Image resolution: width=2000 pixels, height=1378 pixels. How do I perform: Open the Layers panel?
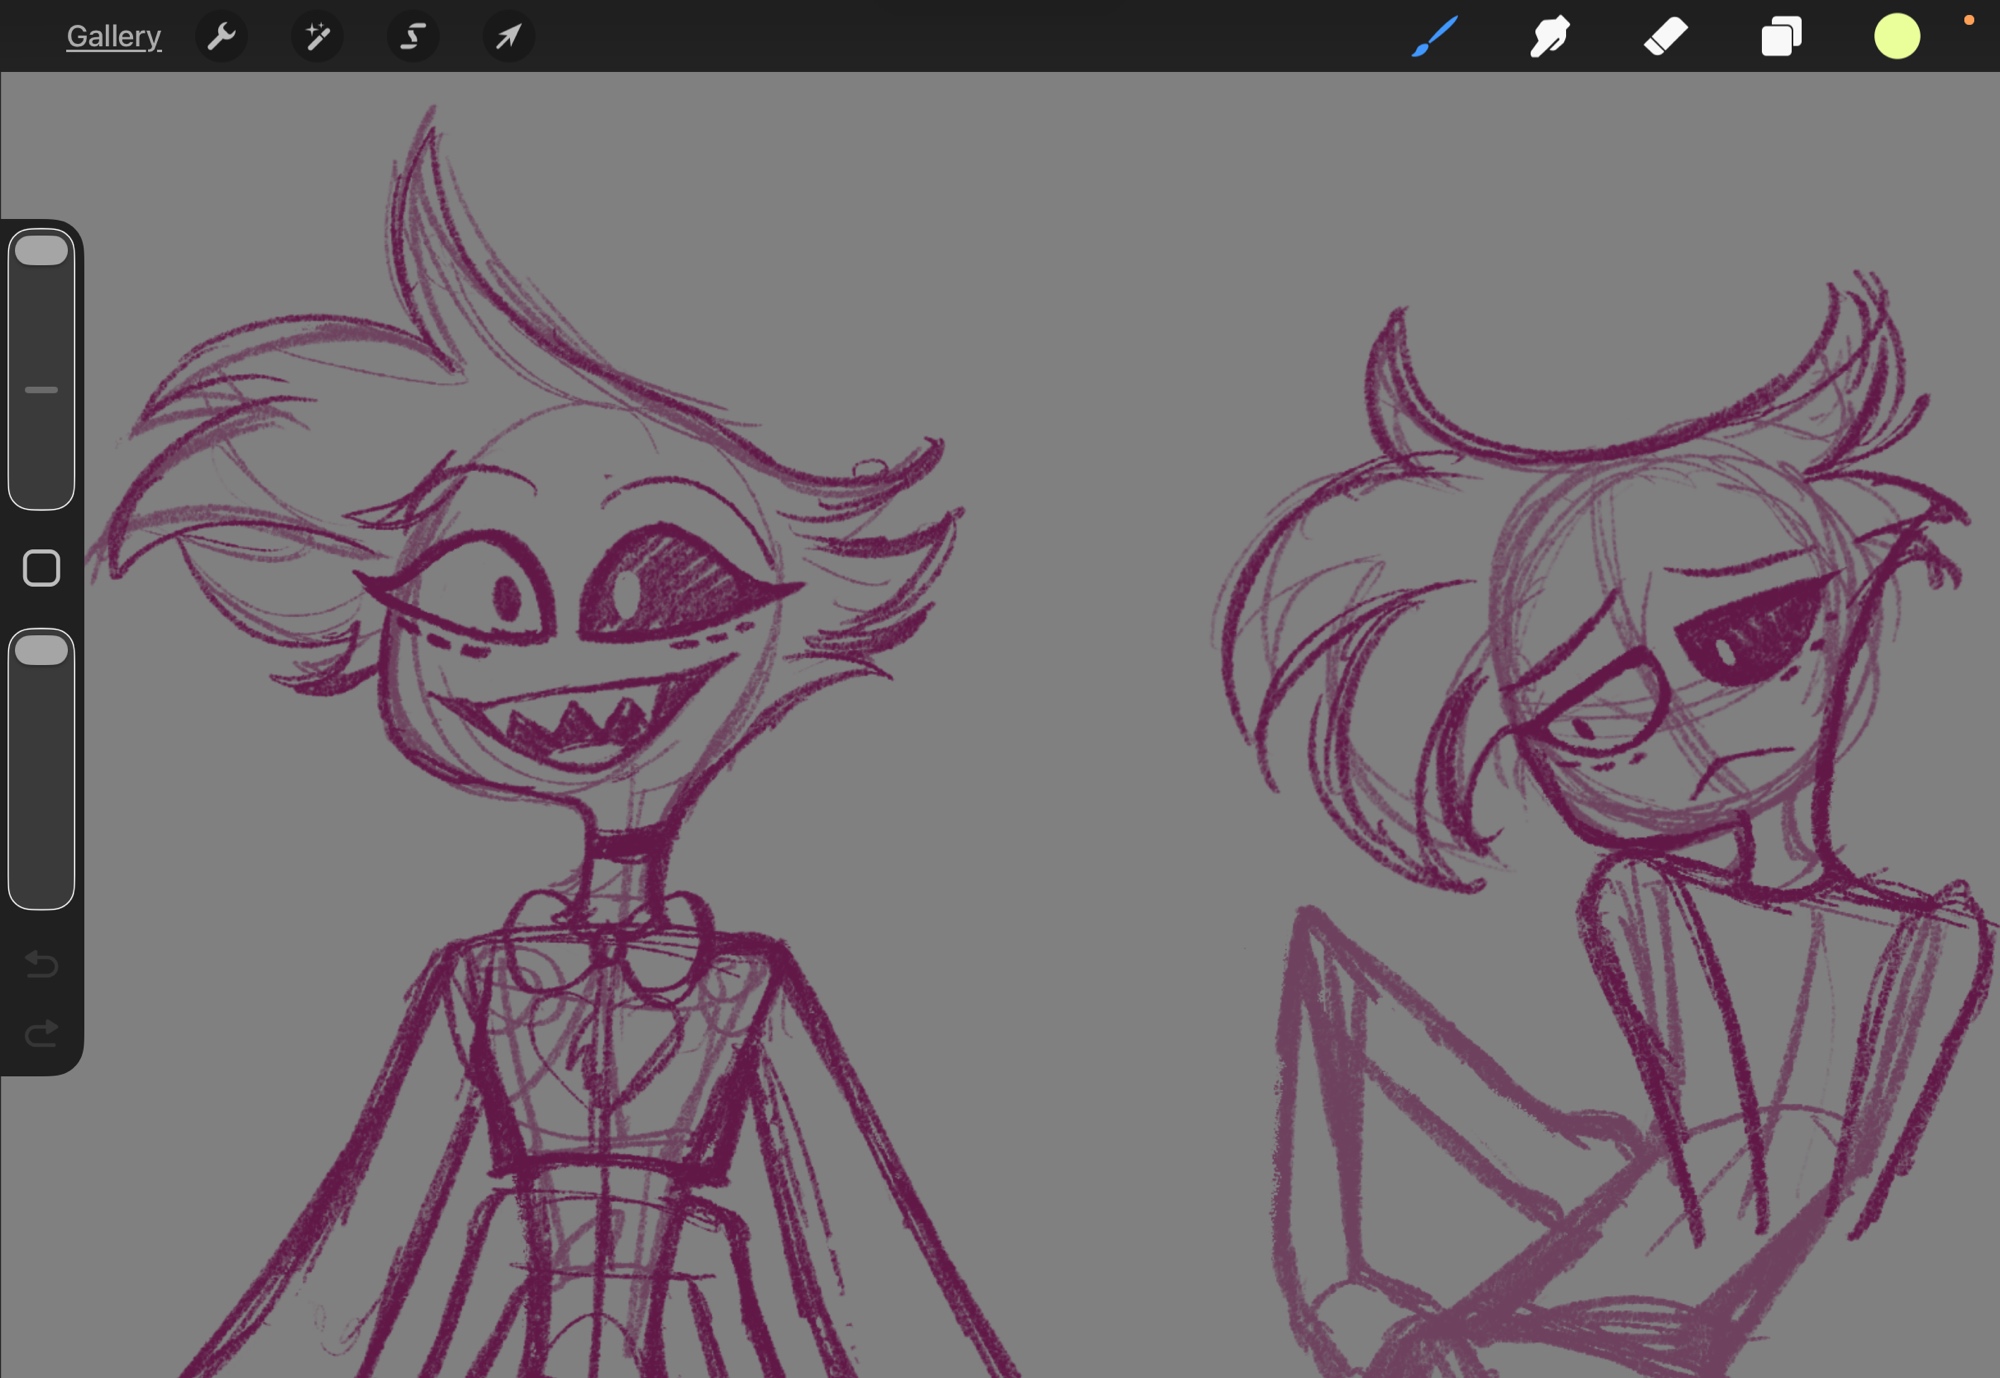1781,37
